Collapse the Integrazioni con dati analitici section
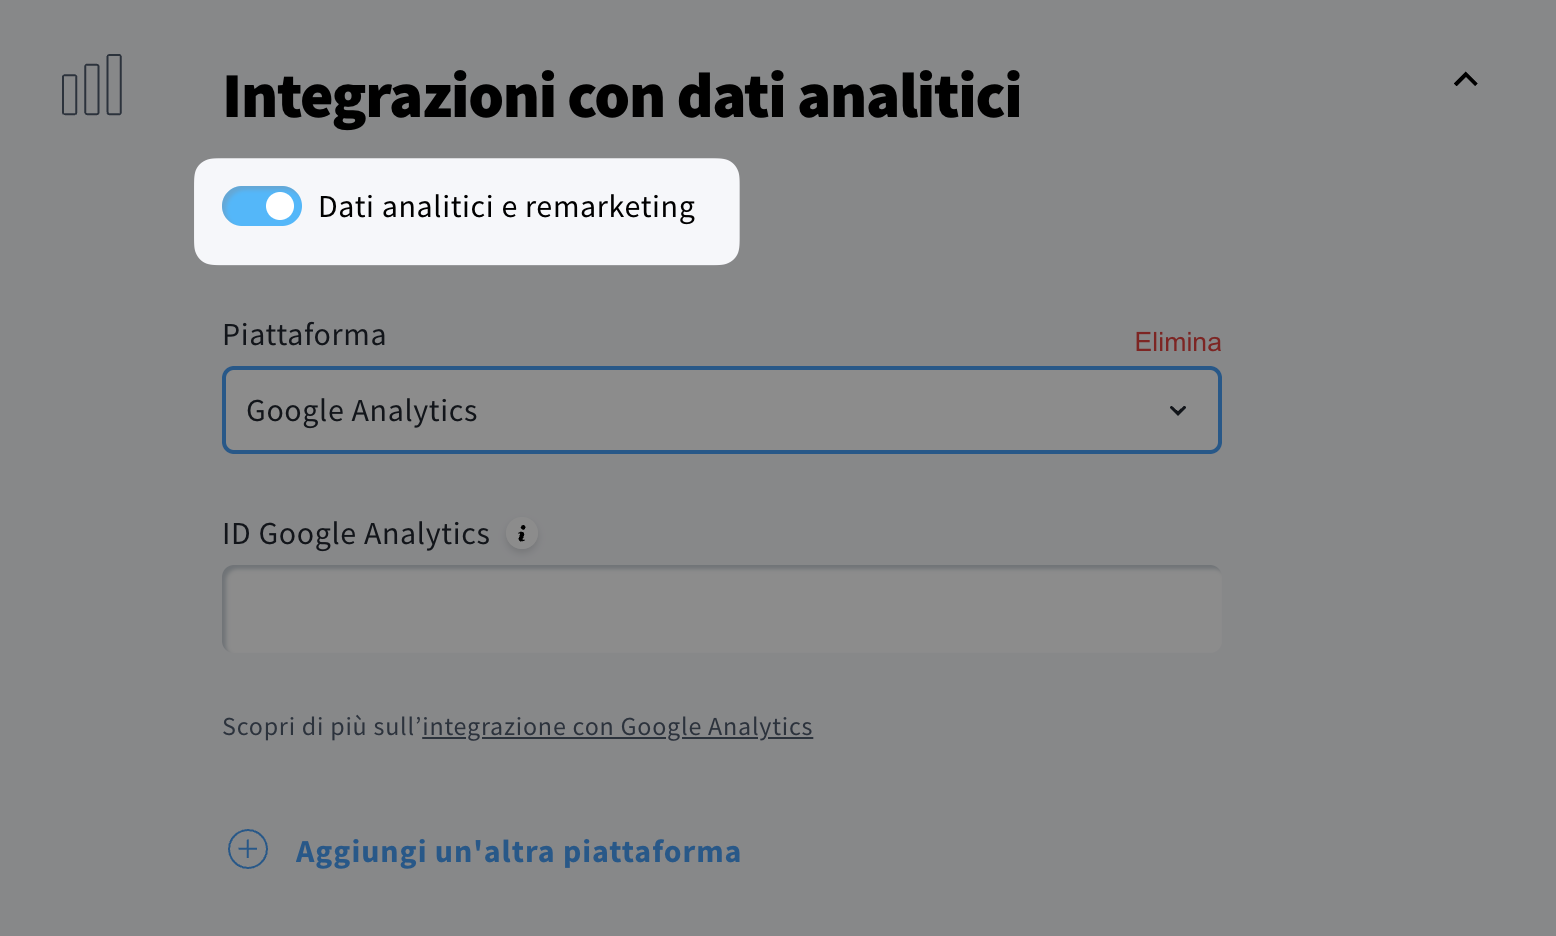The height and width of the screenshot is (936, 1556). (x=1465, y=80)
